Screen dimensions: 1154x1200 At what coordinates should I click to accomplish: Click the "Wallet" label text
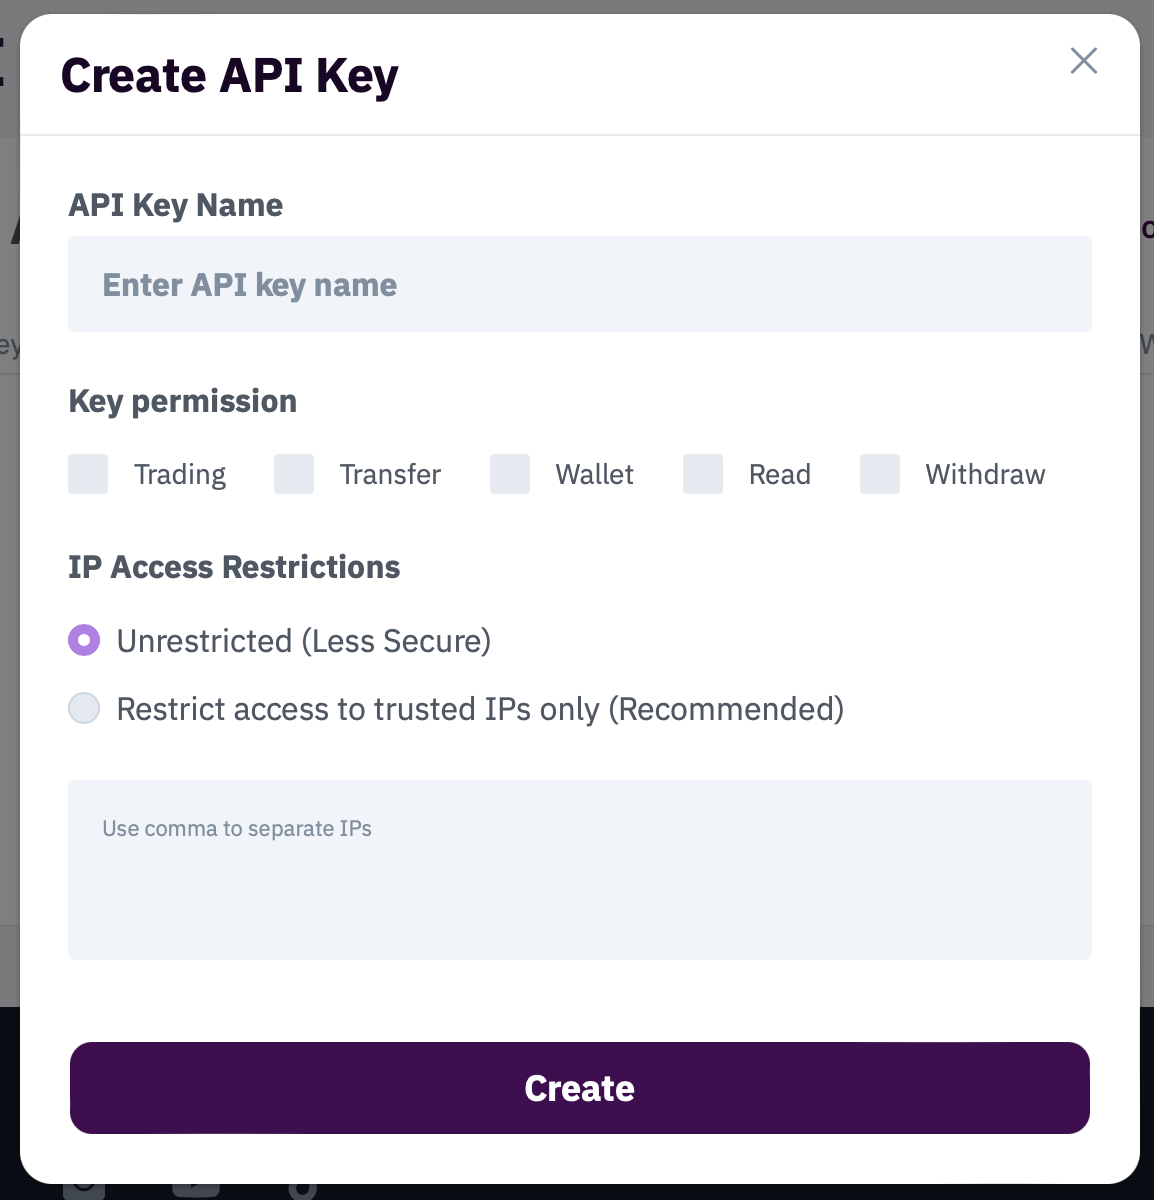(x=594, y=474)
